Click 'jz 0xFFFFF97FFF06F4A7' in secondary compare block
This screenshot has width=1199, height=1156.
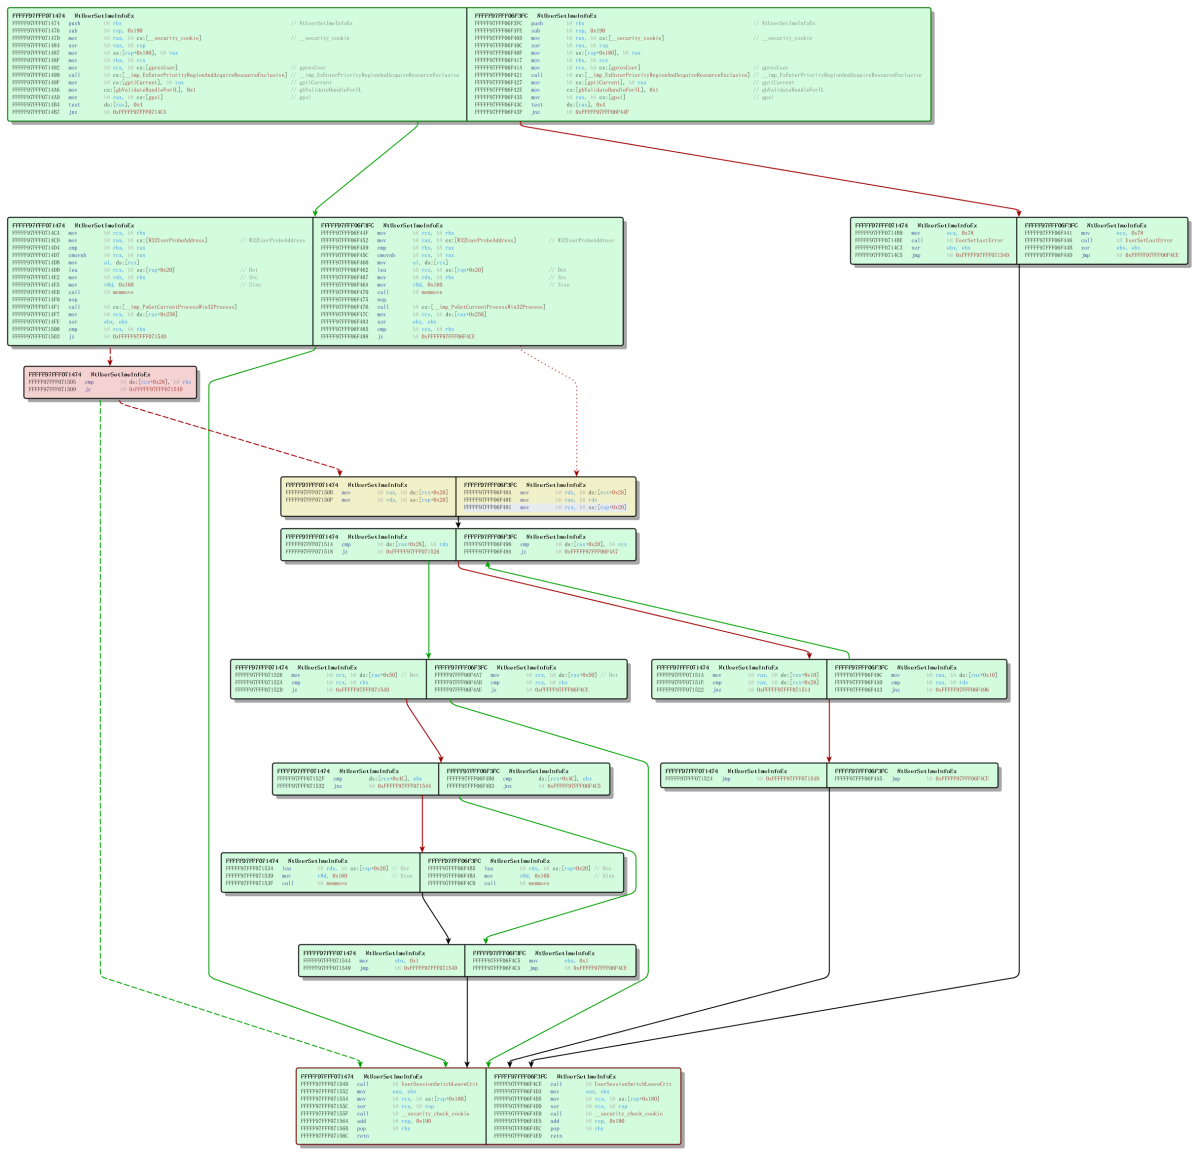(x=541, y=552)
